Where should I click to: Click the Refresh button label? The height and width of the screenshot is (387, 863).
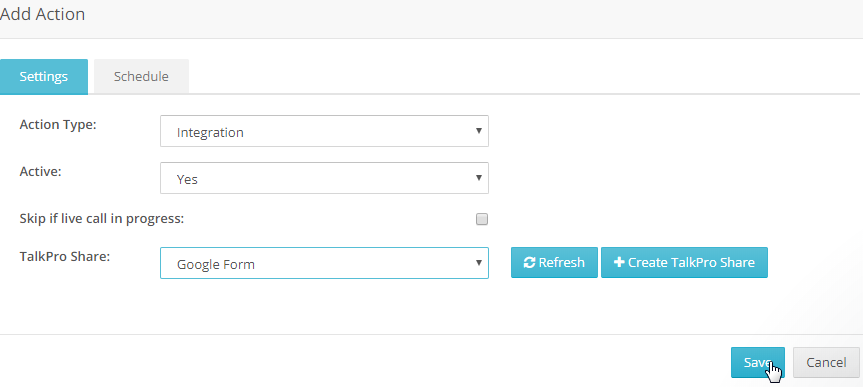tap(561, 263)
